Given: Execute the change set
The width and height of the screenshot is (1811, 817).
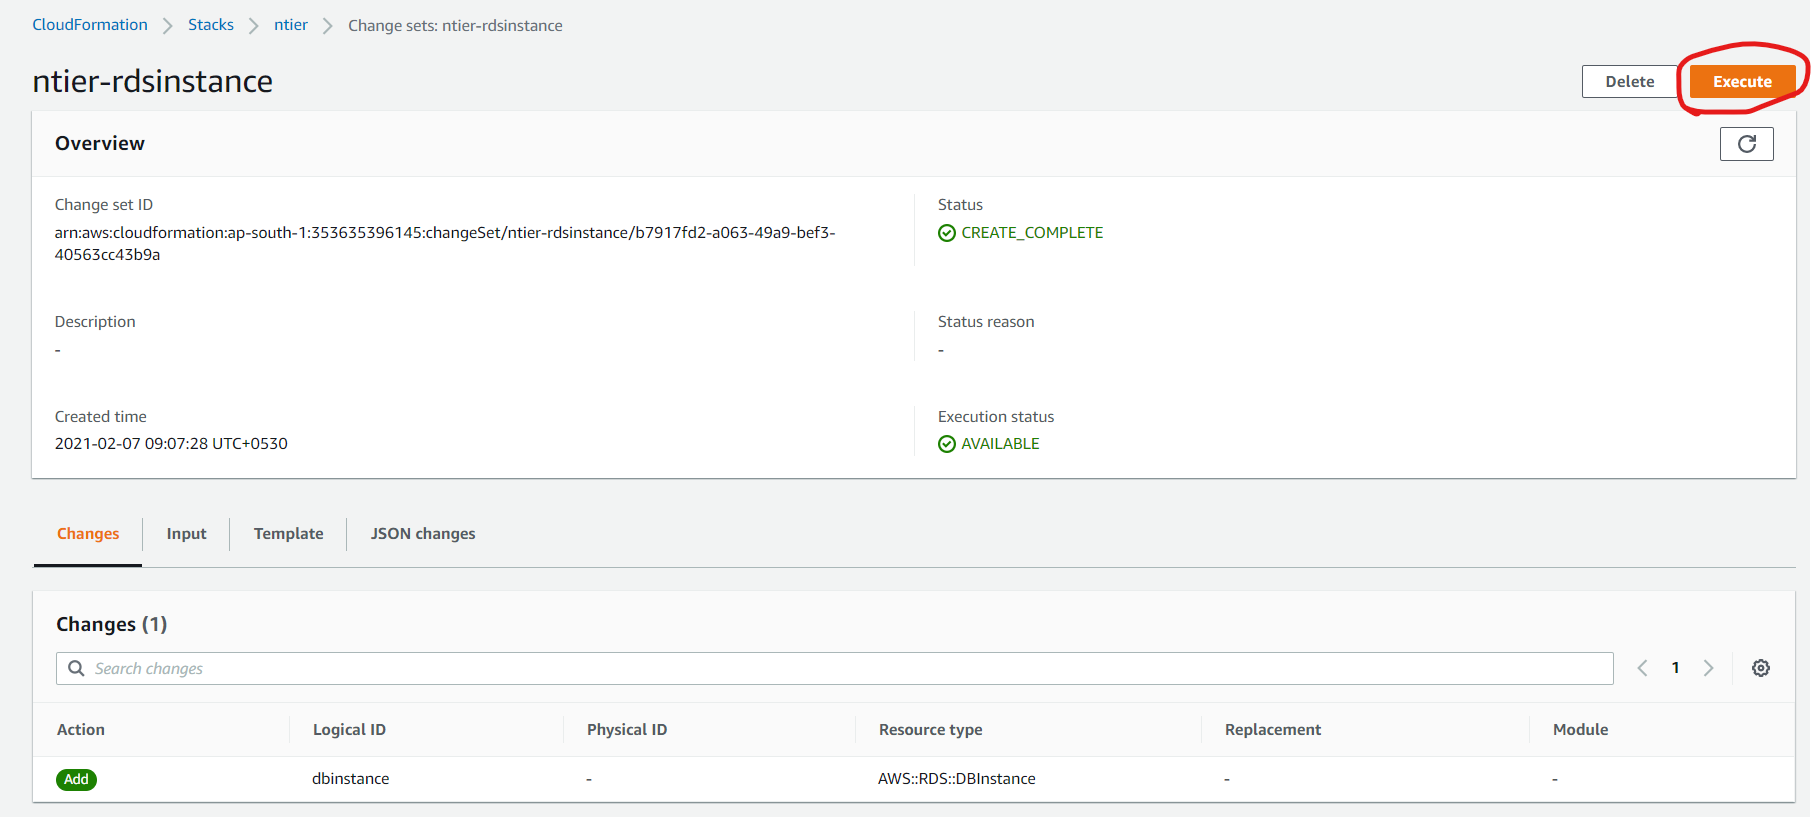Looking at the screenshot, I should click(1742, 82).
